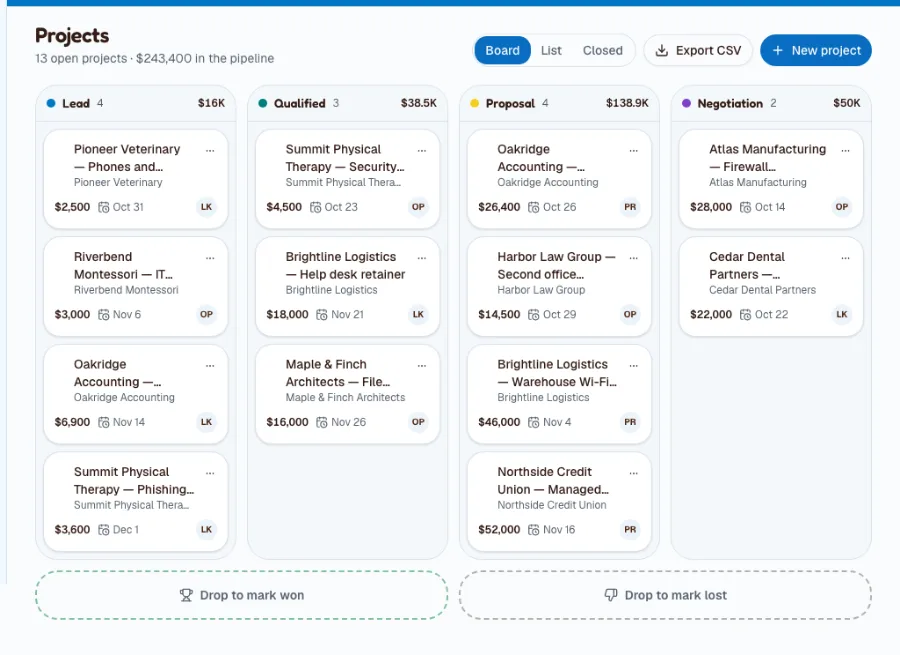This screenshot has width=900, height=655.
Task: Click calendar icon beside Oct 31
Action: pos(103,207)
